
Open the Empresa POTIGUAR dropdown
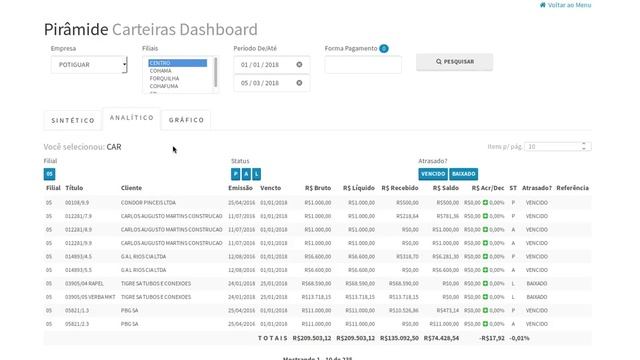(x=89, y=64)
